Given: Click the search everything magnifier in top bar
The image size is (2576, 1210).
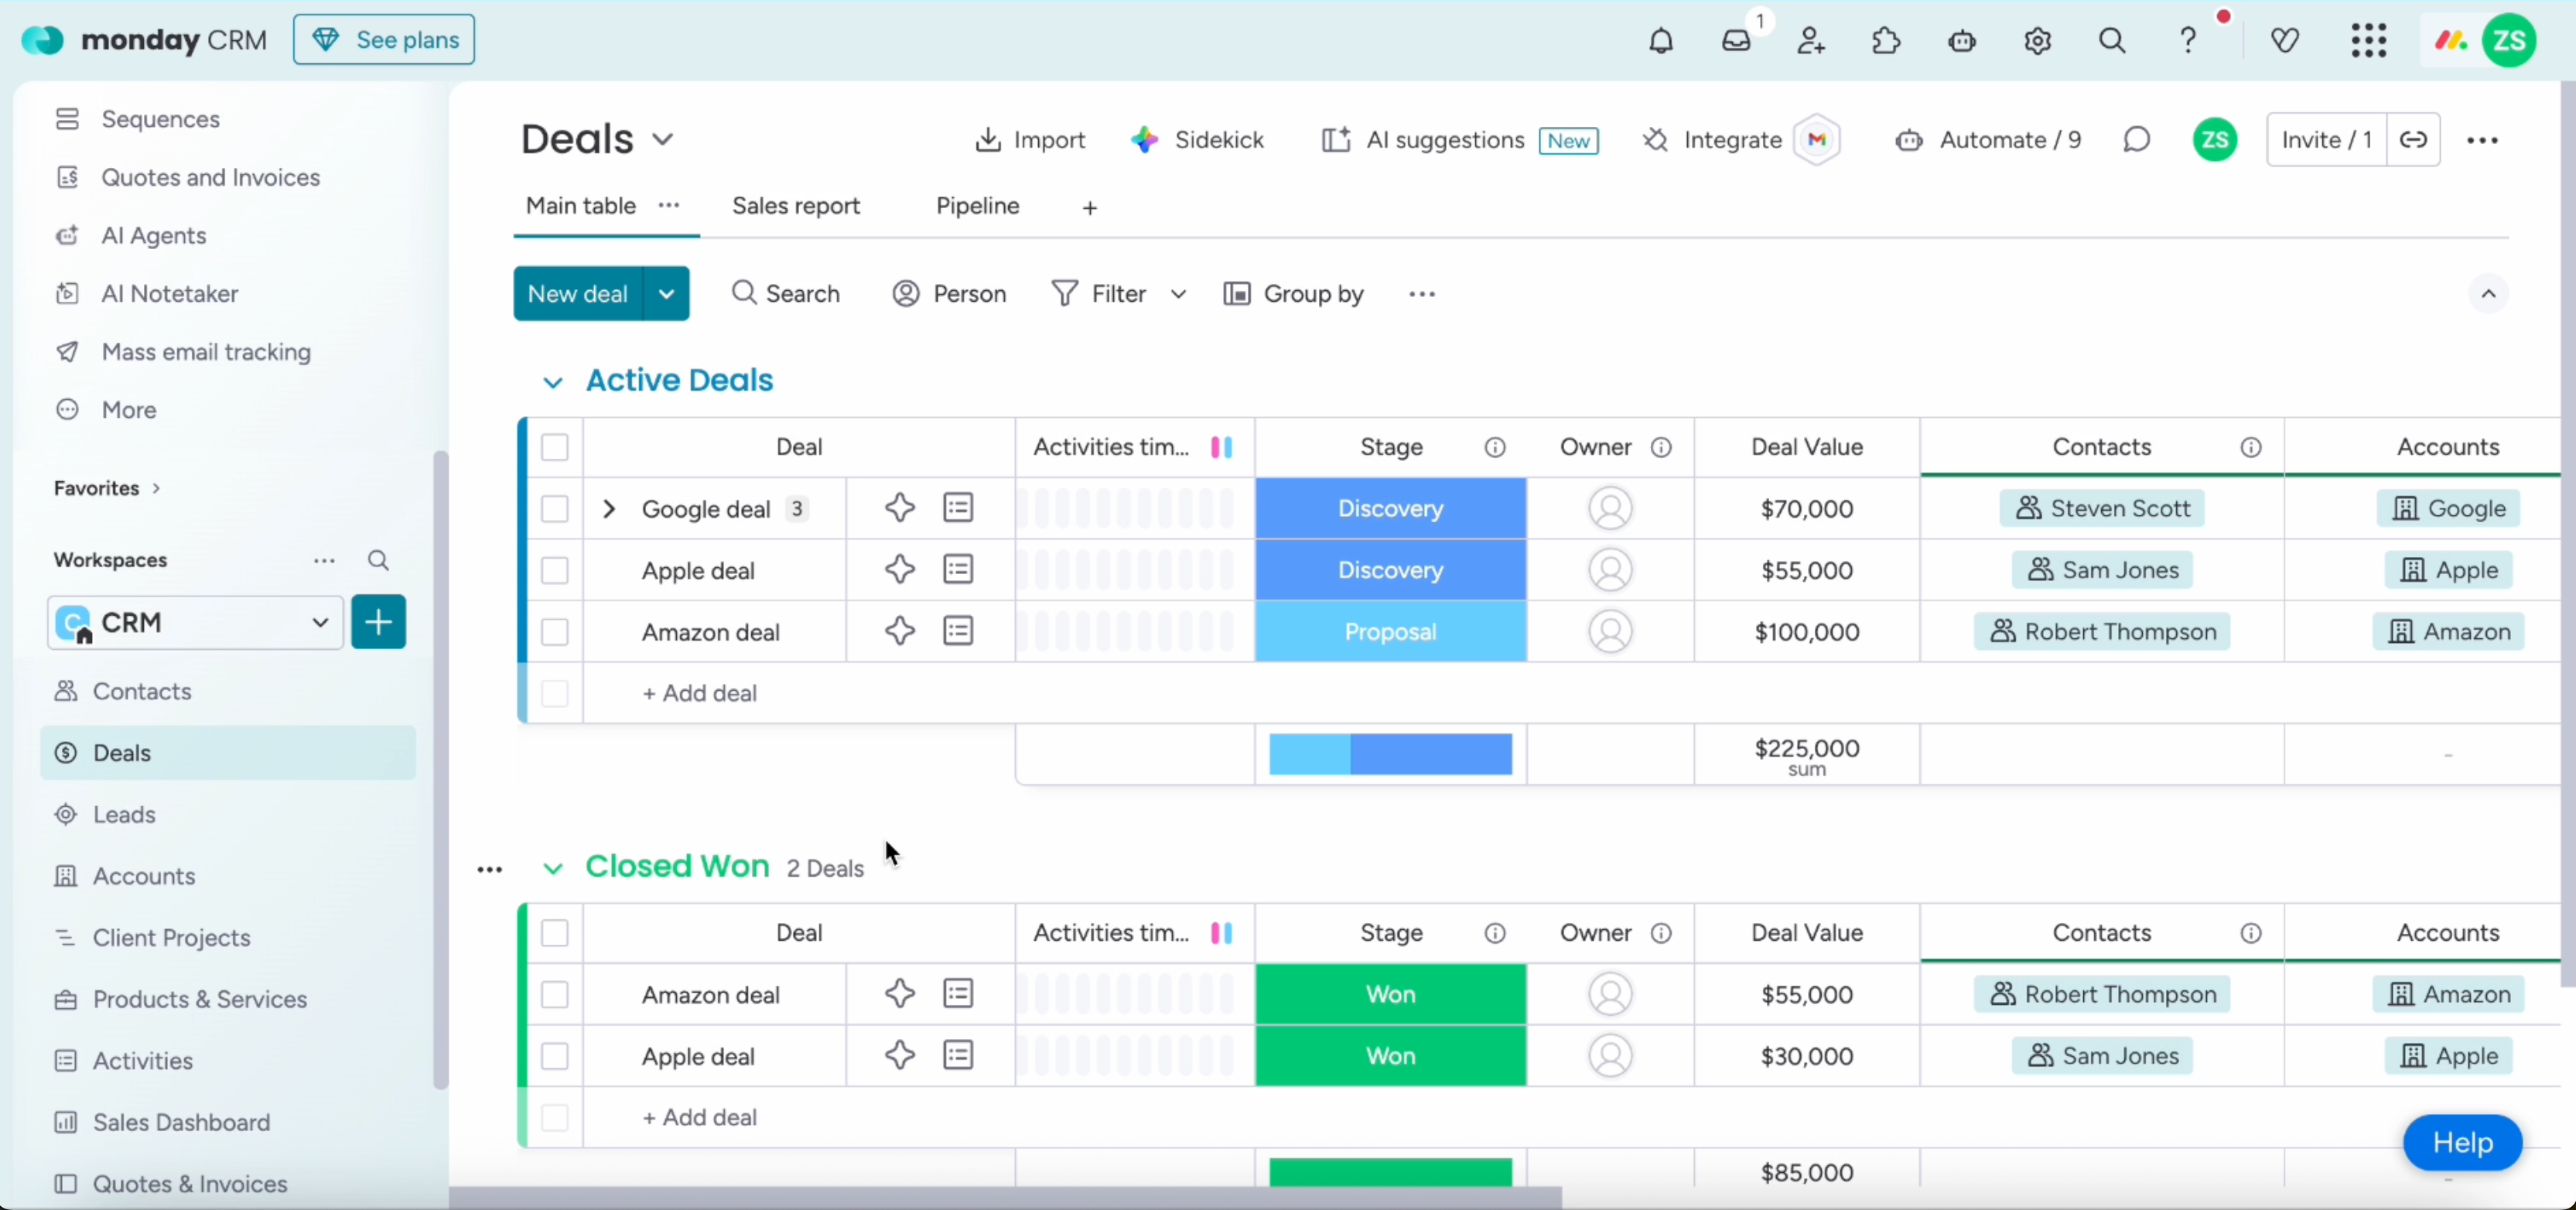Looking at the screenshot, I should (x=2112, y=41).
